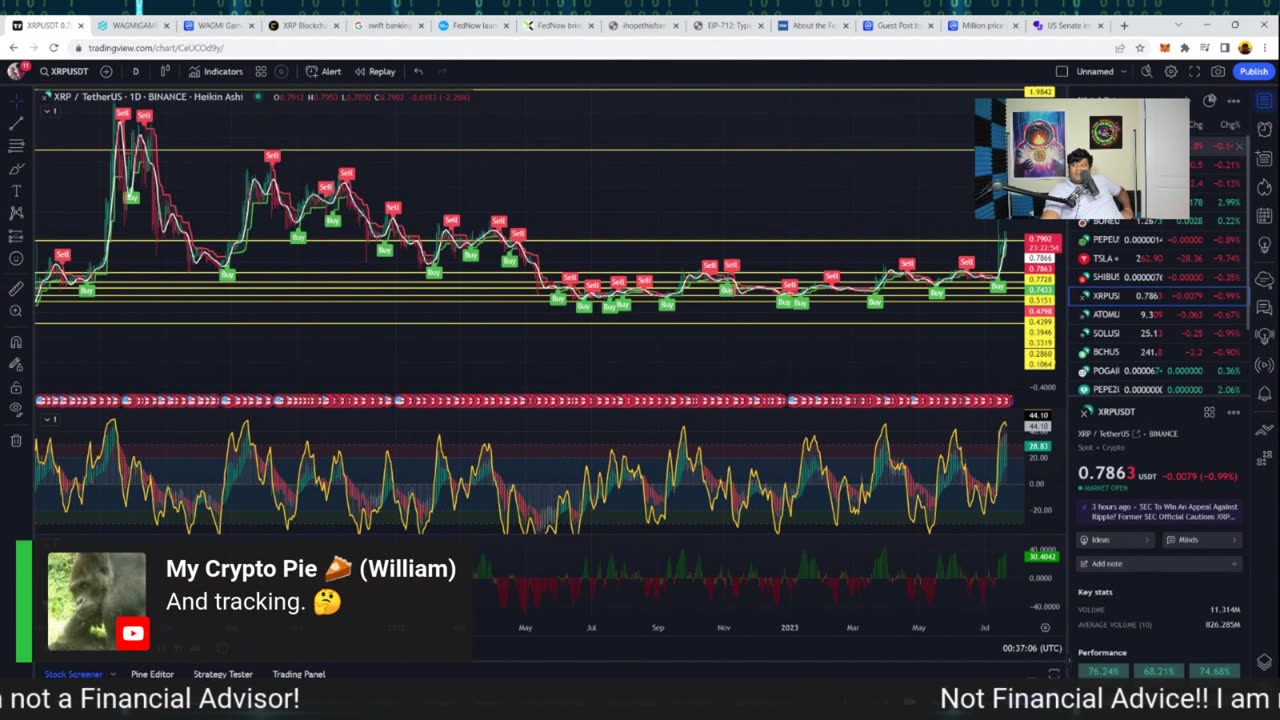Open the watchlist three-dots menu
The image size is (1280, 720).
(1234, 100)
